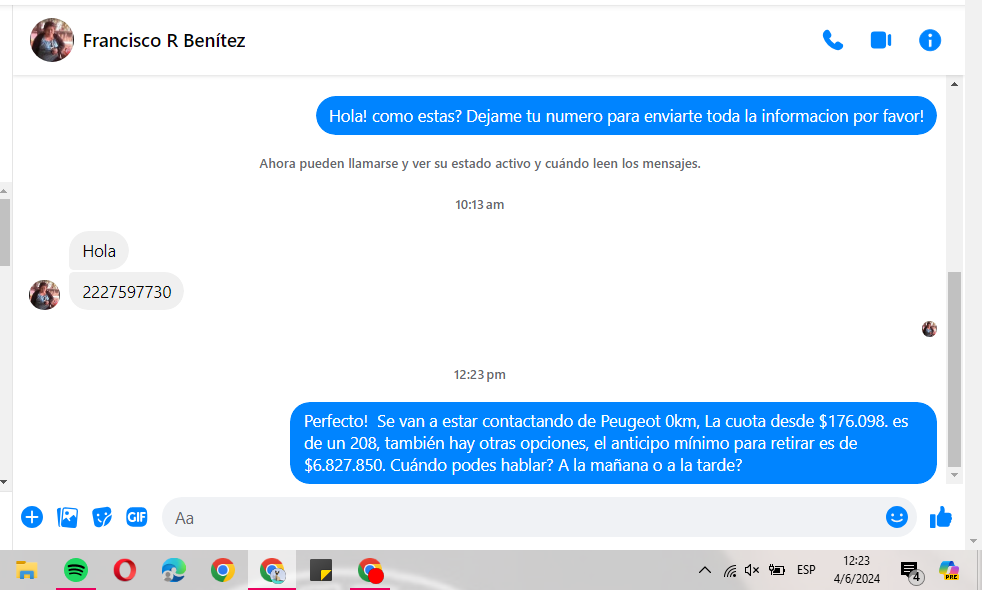Open the GIF picker

[137, 517]
